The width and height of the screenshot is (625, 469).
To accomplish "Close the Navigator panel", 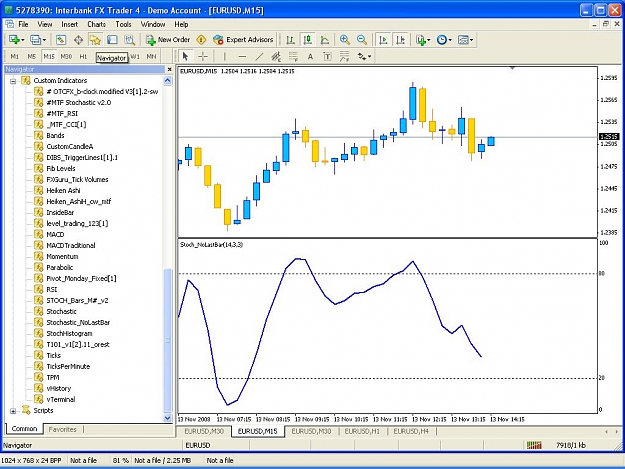I will click(x=169, y=69).
